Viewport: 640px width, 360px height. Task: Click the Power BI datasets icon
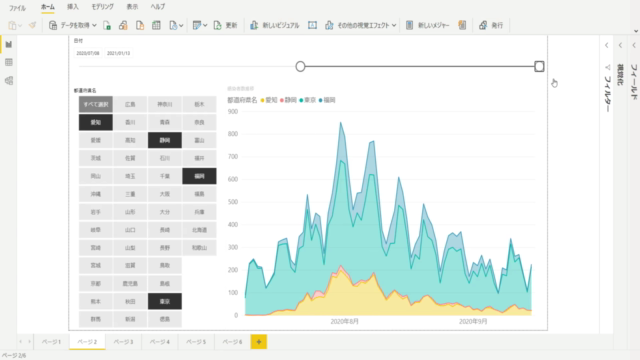click(123, 25)
